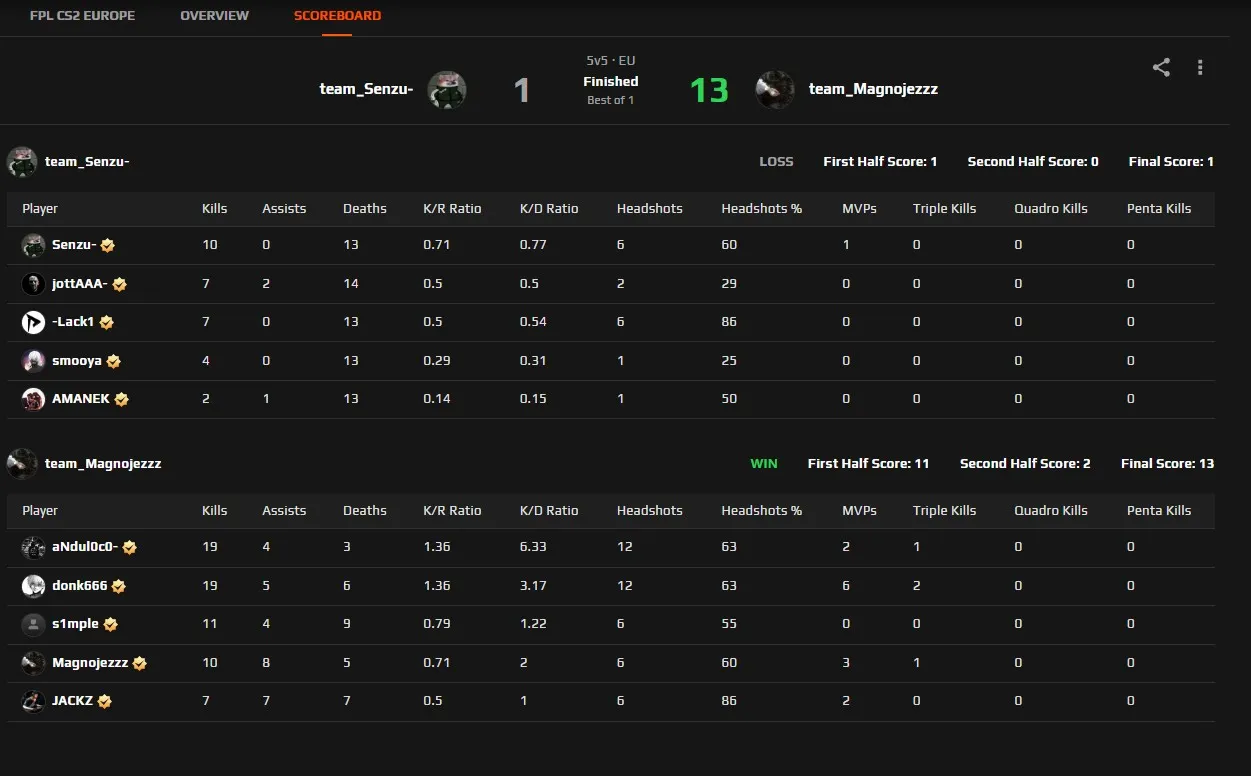
Task: Open Magnojezzz player profile link
Action: [90, 662]
